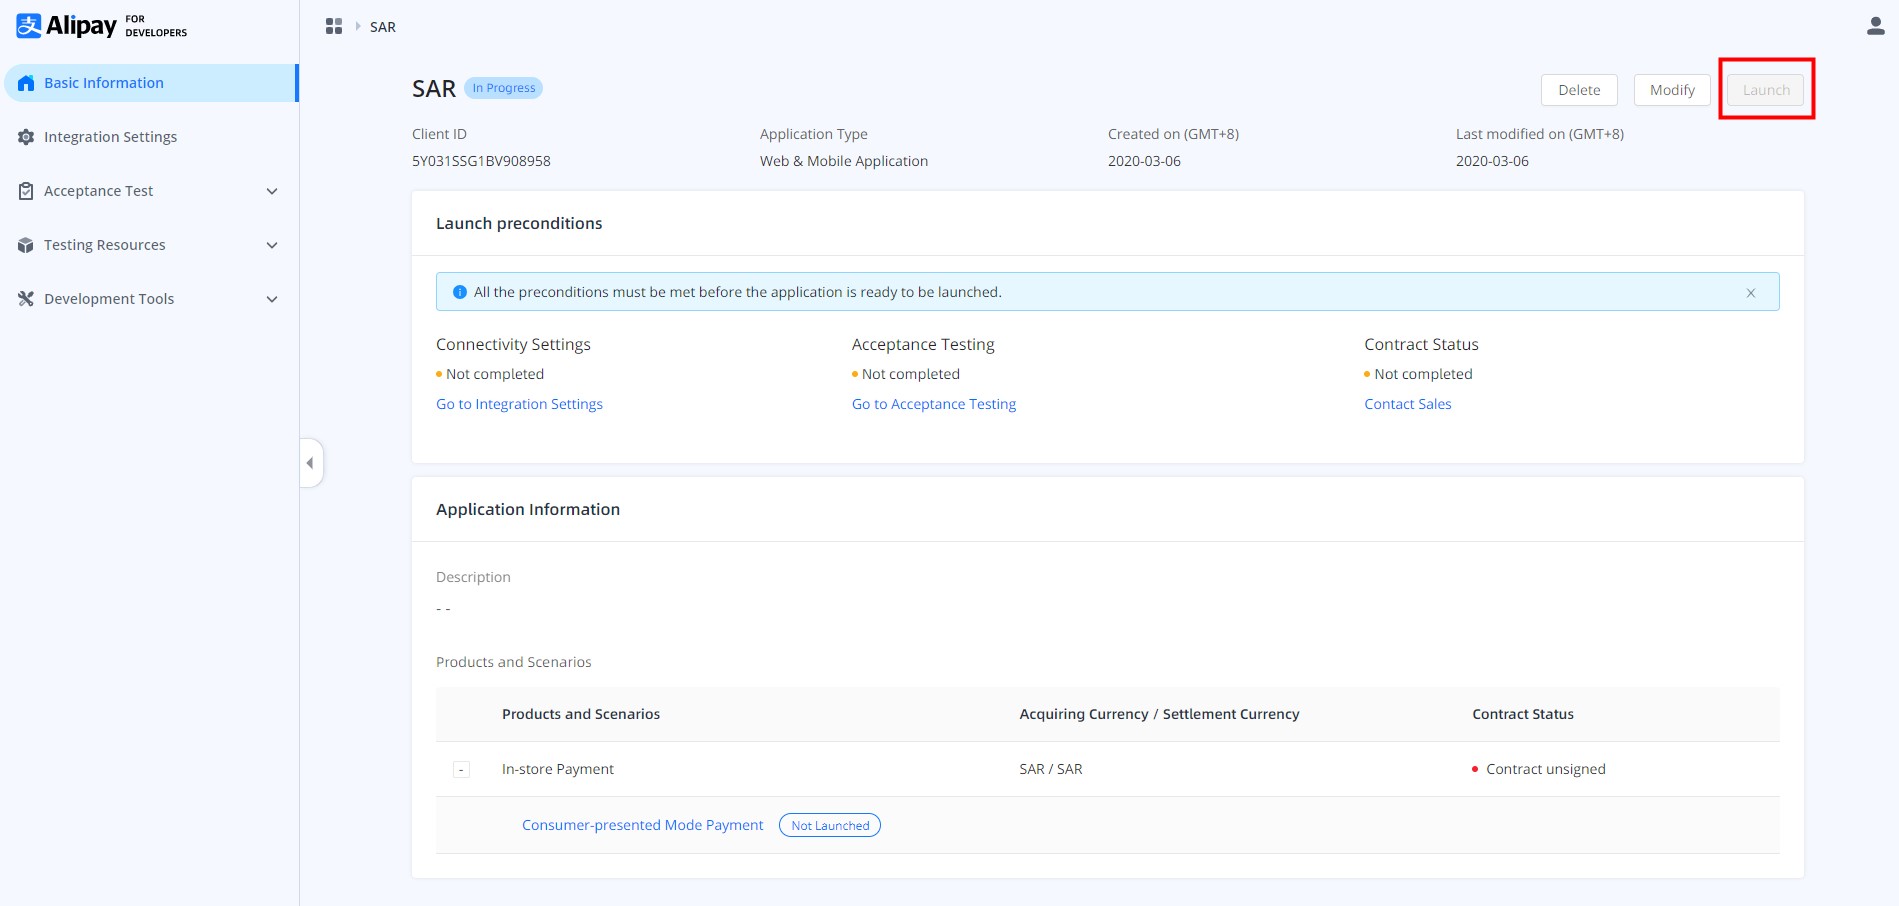Expand the Development Tools submenu chevron

[x=272, y=299]
